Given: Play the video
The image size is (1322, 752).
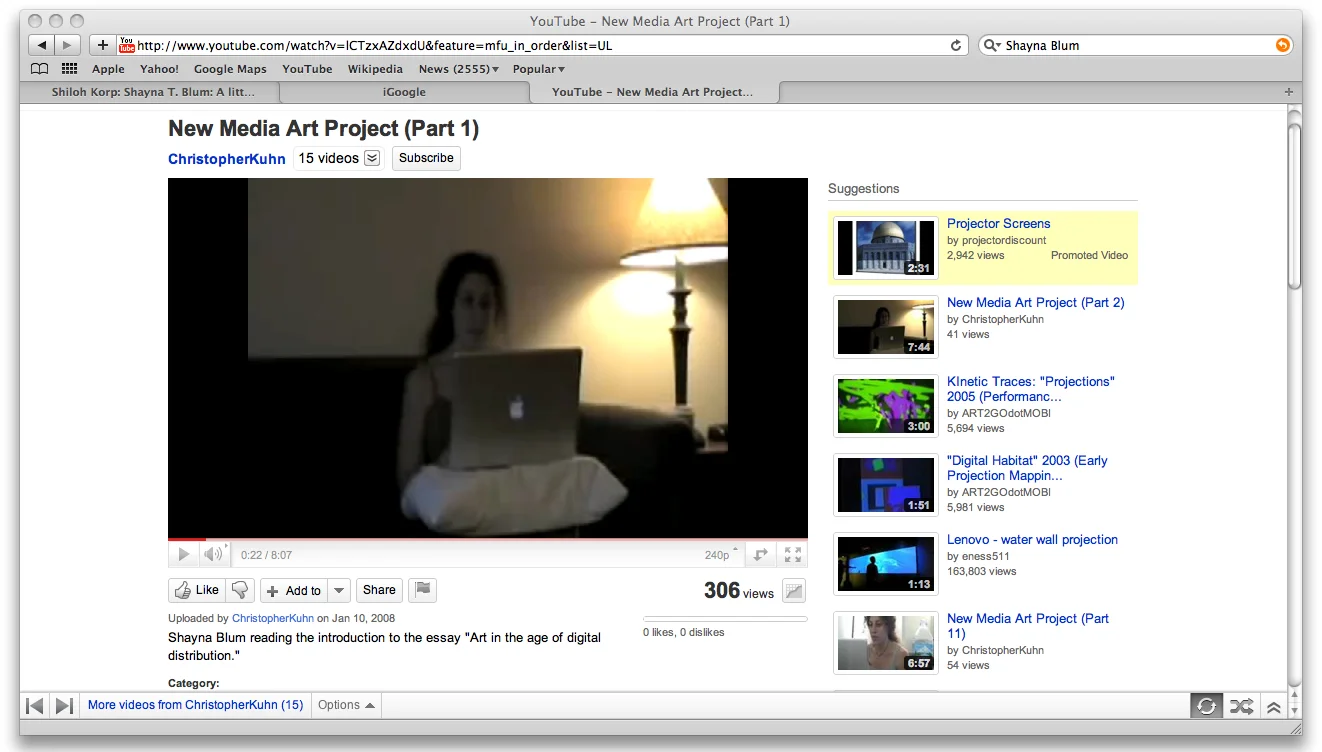Looking at the screenshot, I should coord(183,554).
